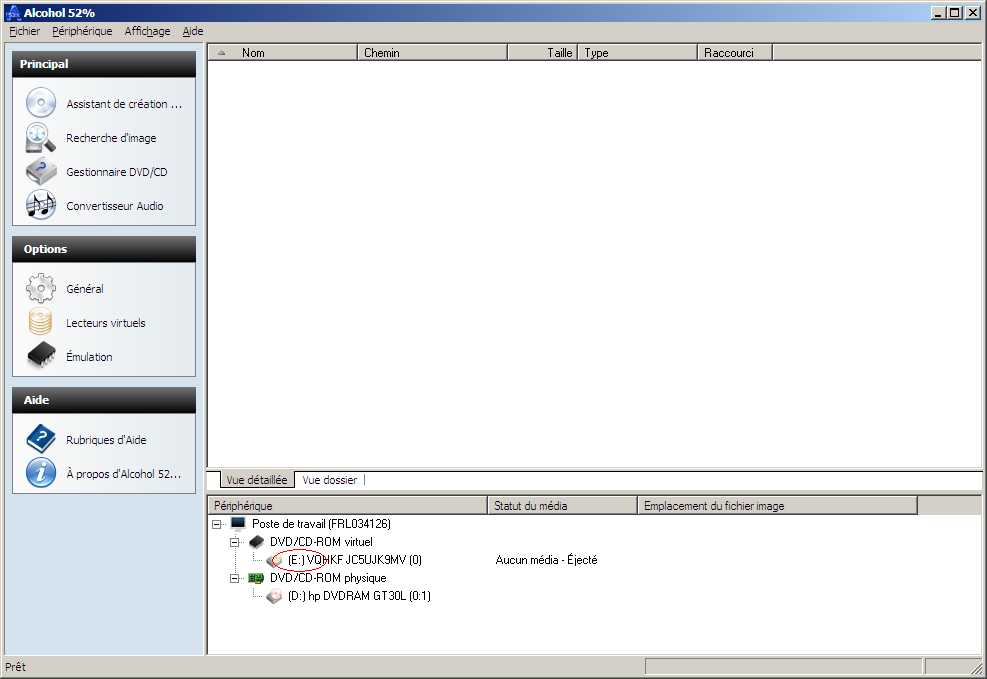Collapse DVD/CD-ROM physique node
The width and height of the screenshot is (987, 679).
(x=235, y=578)
